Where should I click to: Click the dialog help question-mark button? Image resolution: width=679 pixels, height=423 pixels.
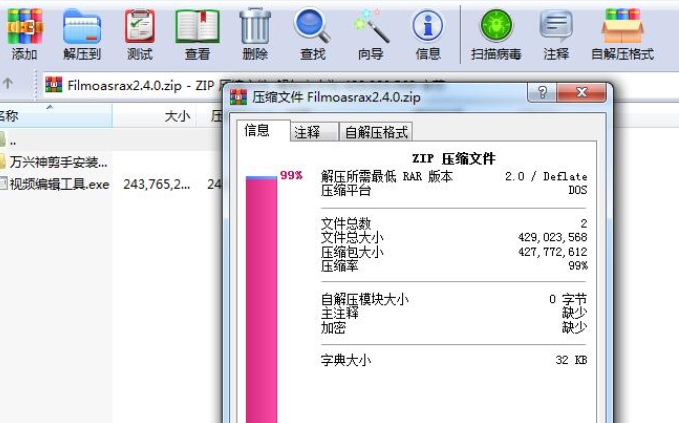click(x=542, y=92)
